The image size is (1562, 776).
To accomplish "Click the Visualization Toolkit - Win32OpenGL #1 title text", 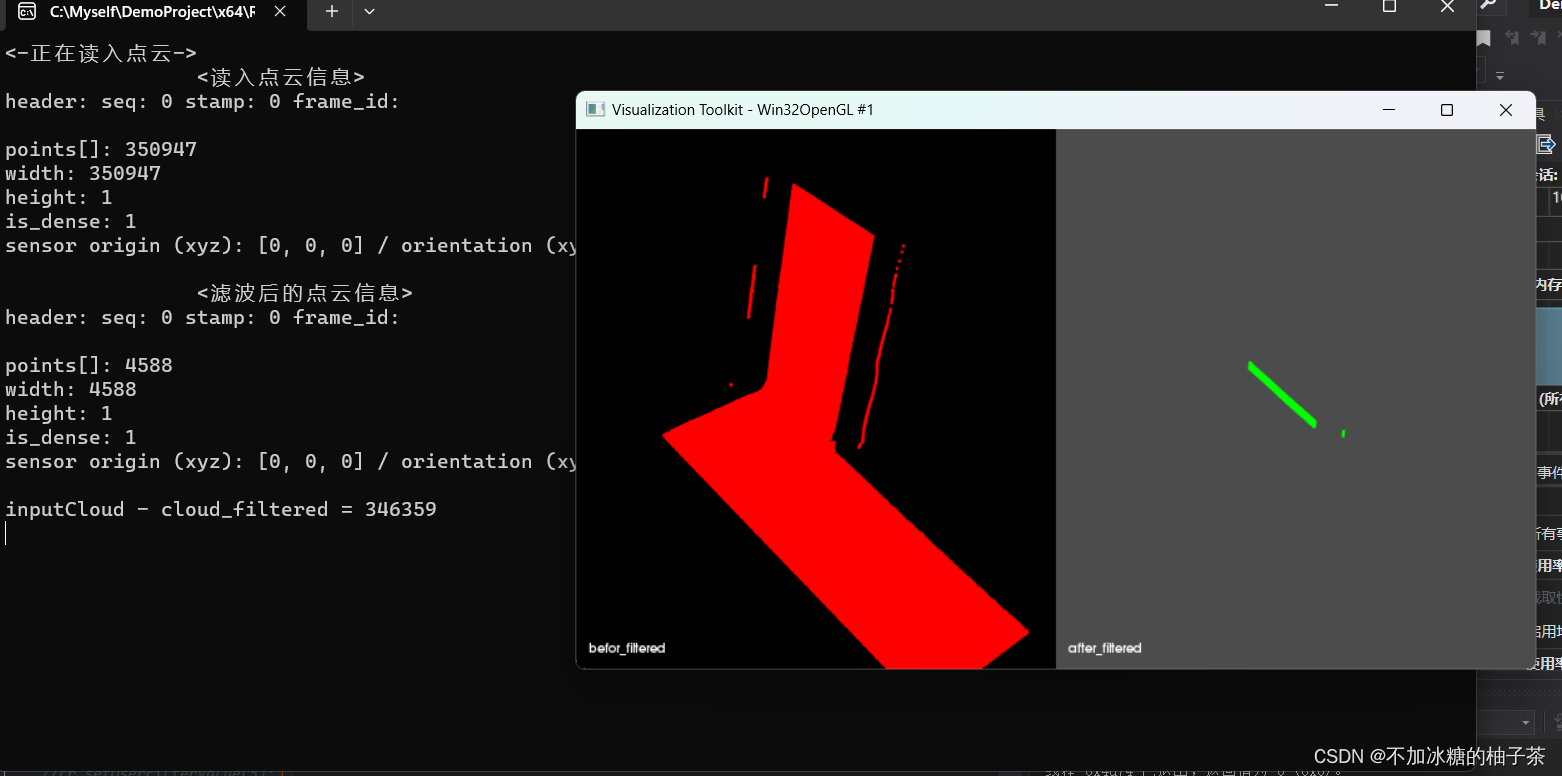I will (x=743, y=110).
